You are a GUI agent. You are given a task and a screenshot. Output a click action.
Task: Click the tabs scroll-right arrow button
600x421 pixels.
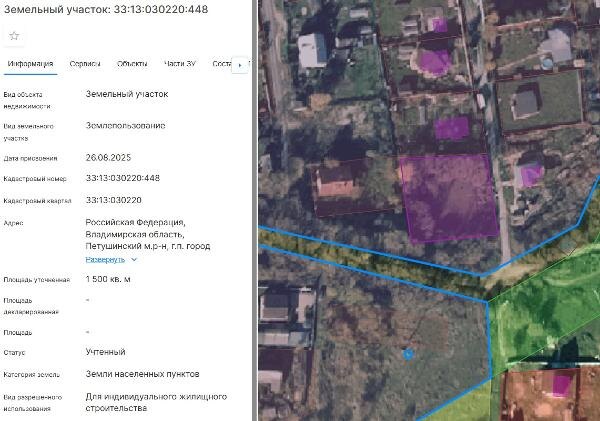coord(240,65)
